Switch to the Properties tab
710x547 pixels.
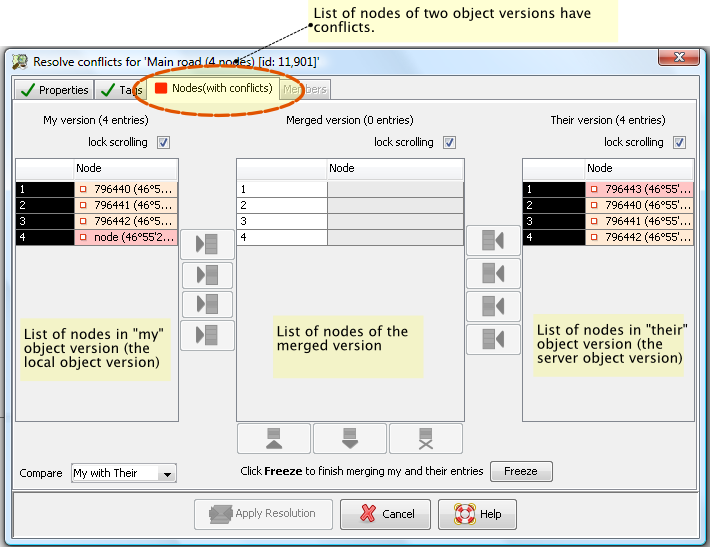(54, 90)
